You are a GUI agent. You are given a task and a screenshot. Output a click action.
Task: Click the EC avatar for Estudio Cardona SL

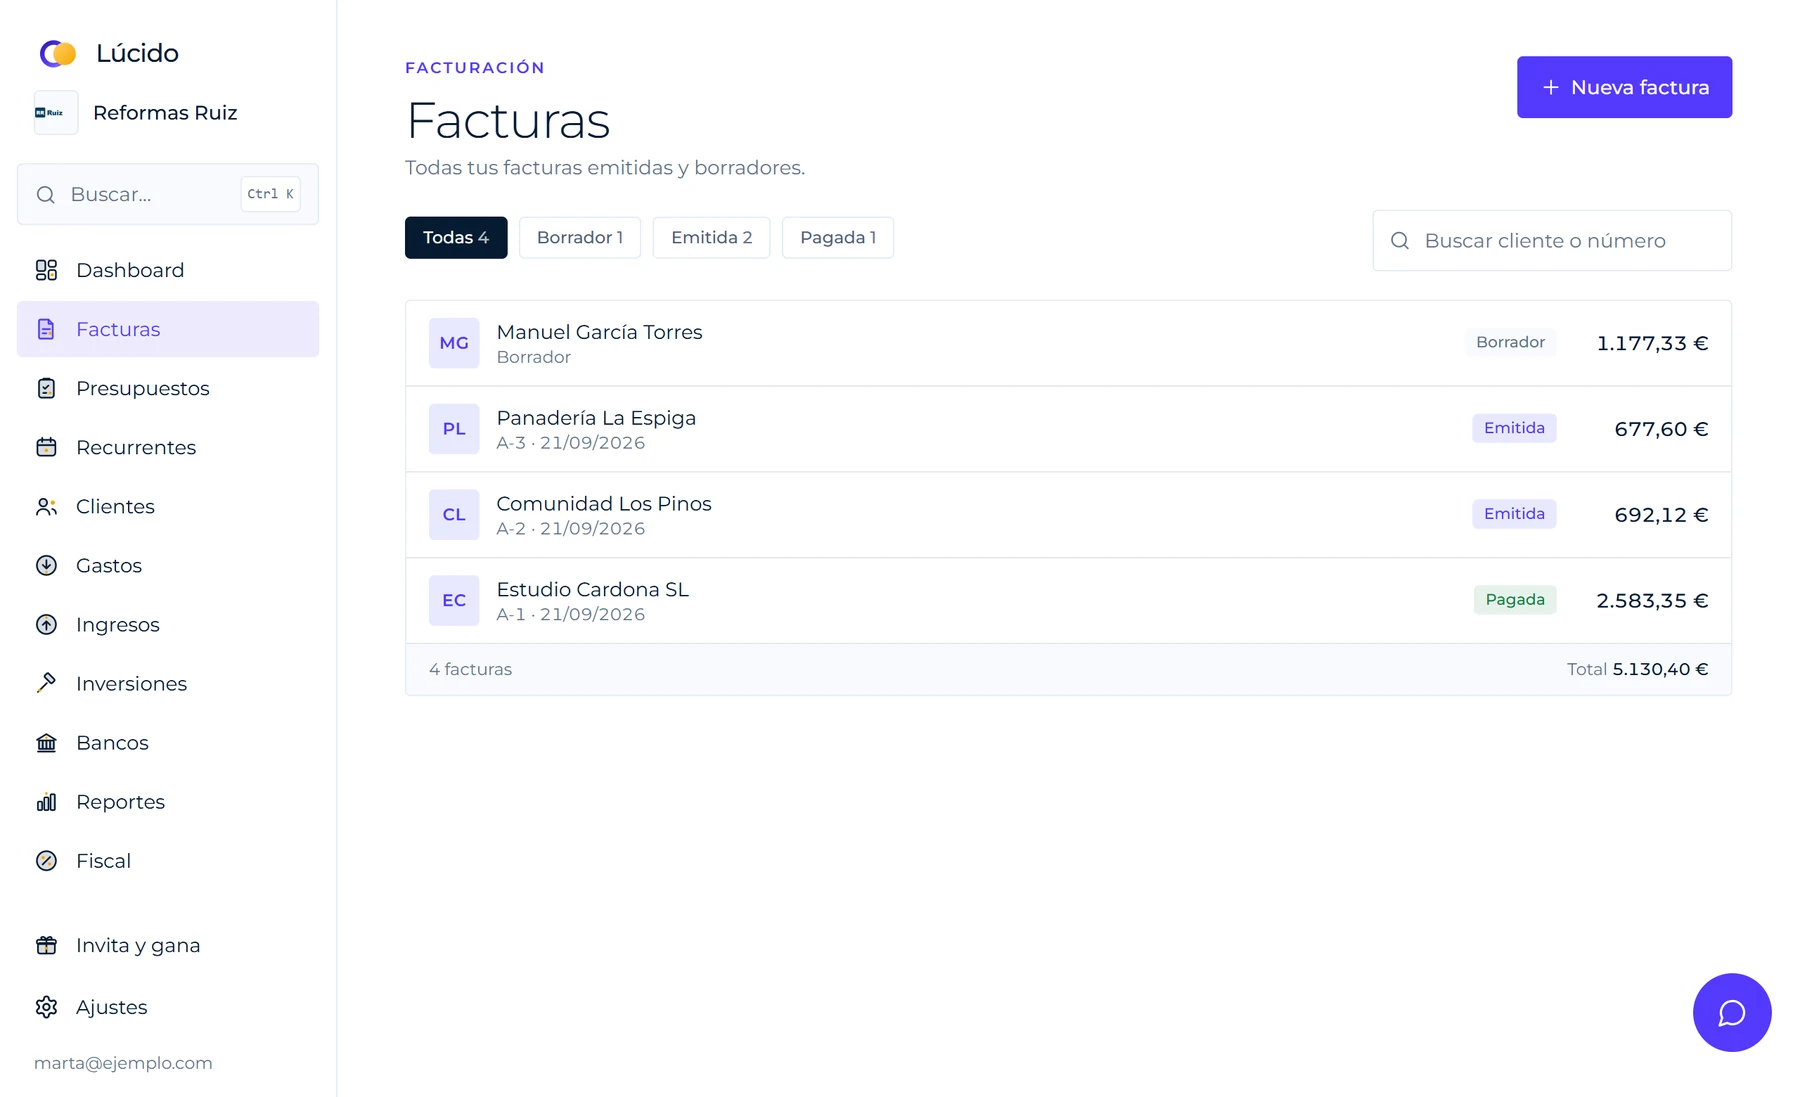pyautogui.click(x=454, y=600)
